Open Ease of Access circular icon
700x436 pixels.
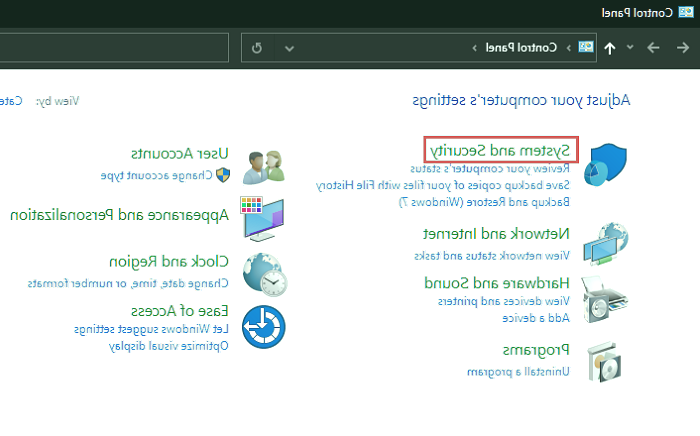[x=264, y=327]
